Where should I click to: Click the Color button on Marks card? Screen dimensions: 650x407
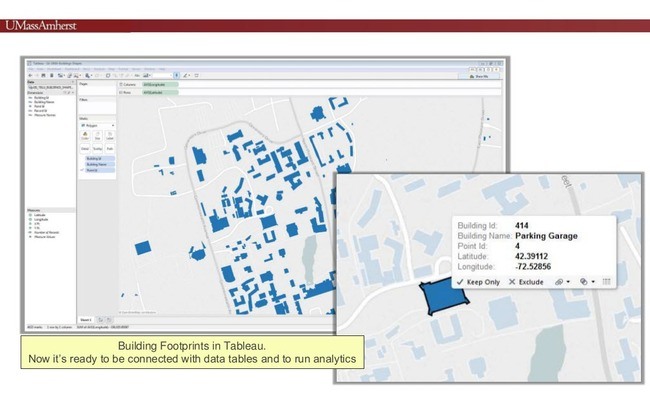(x=85, y=136)
